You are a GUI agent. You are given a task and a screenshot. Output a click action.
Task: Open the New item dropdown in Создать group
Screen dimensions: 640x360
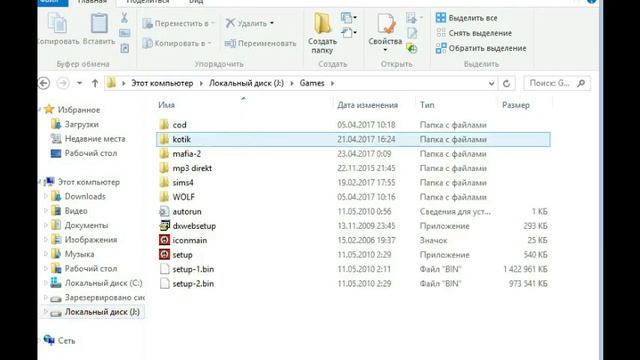(349, 18)
